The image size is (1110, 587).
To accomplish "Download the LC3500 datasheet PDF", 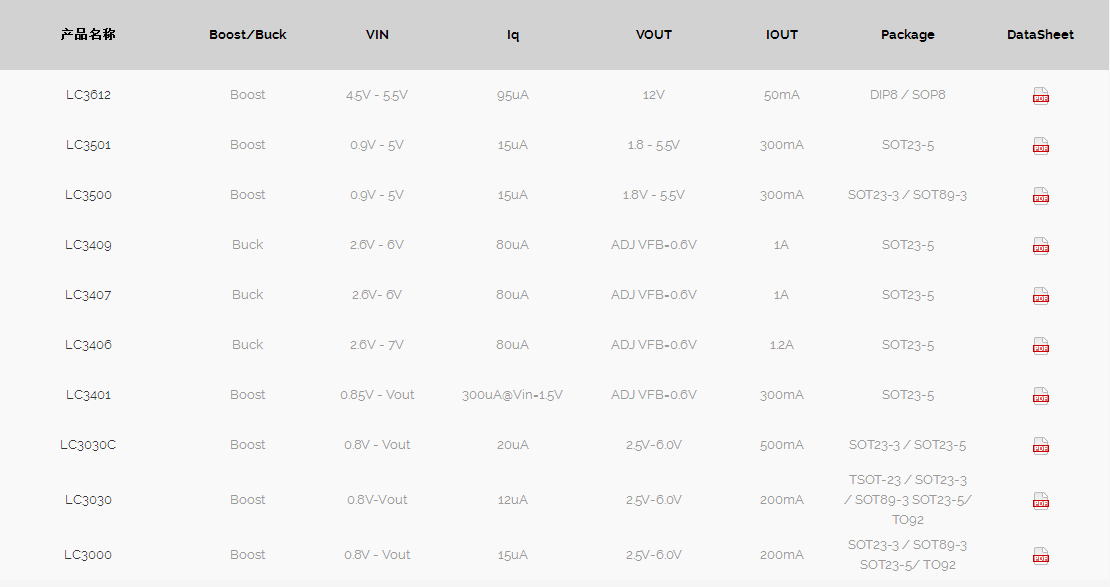I will point(1041,195).
